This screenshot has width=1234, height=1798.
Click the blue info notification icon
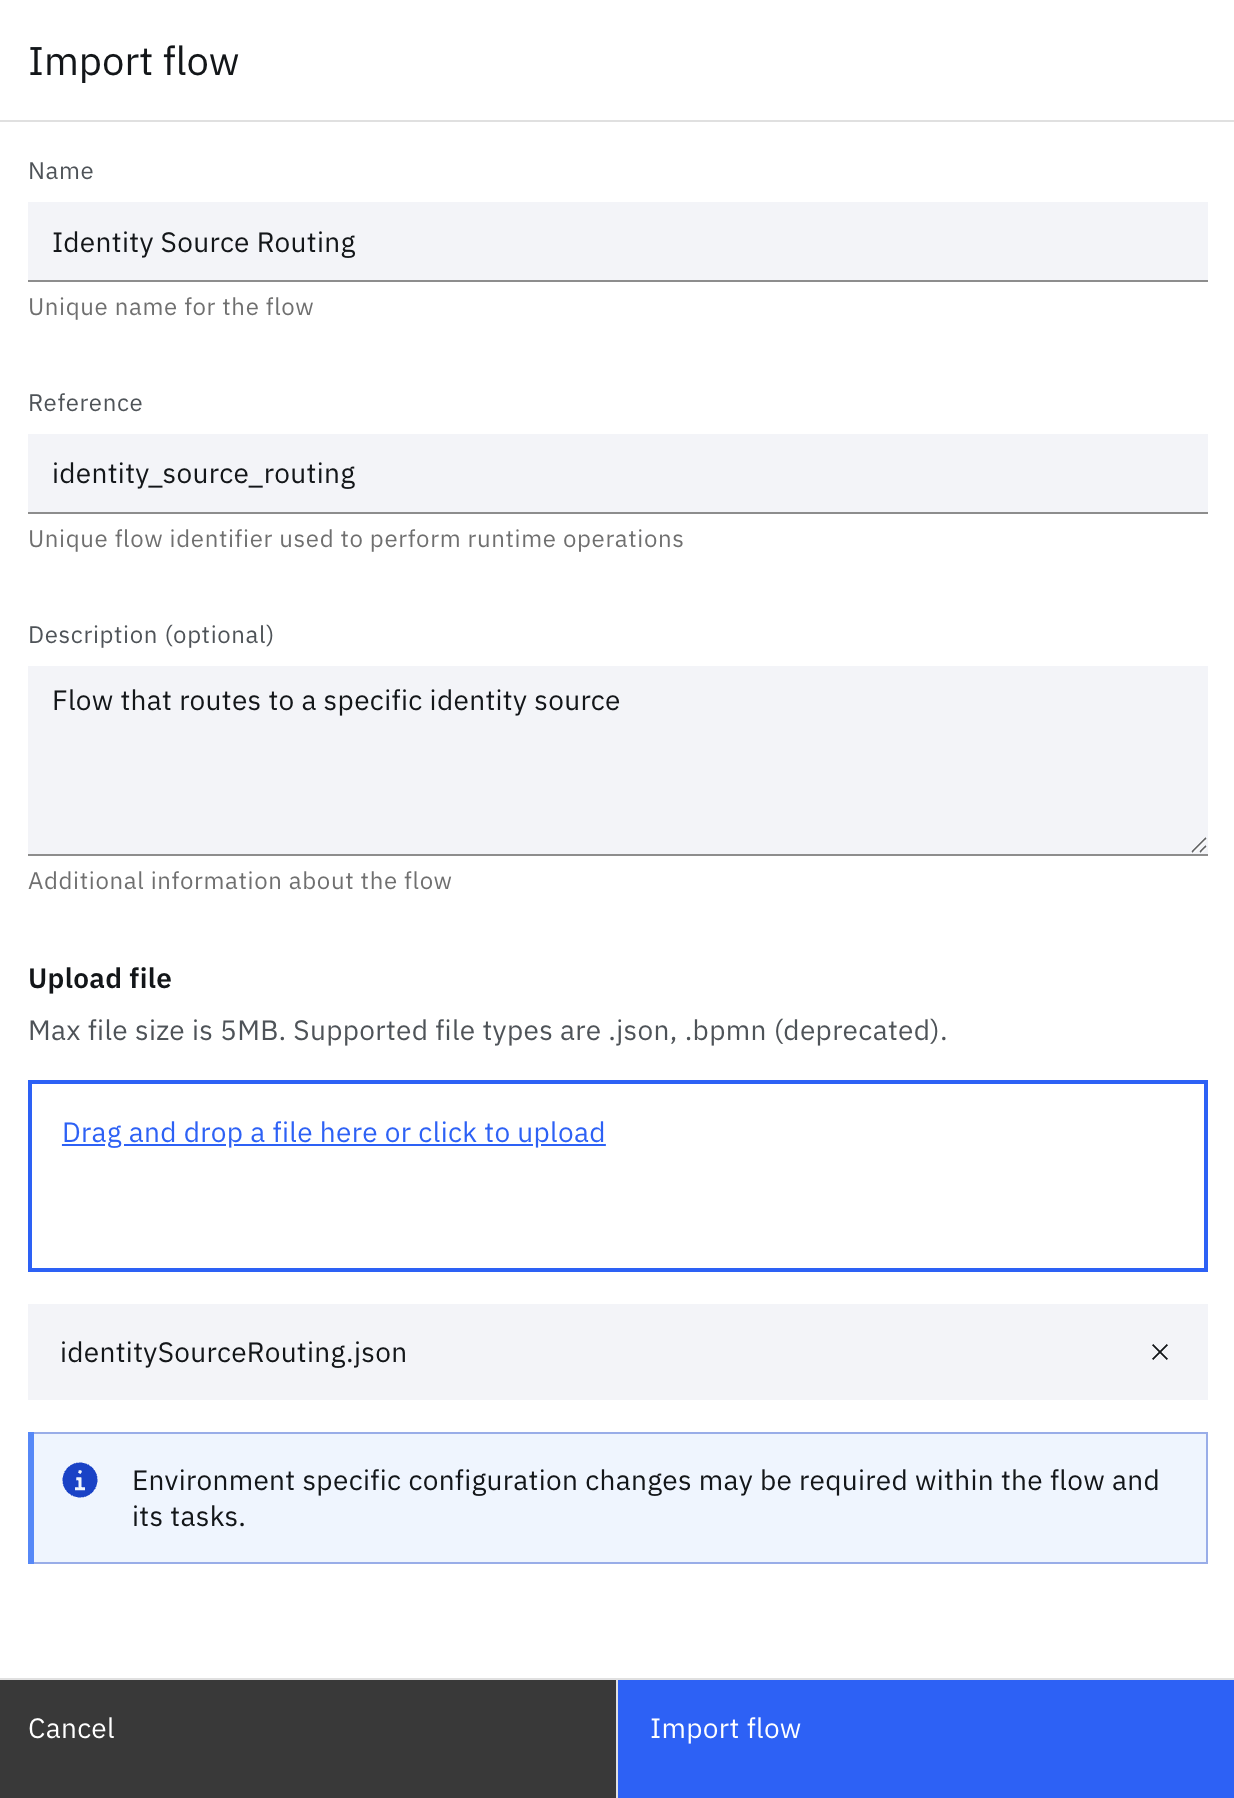click(80, 1480)
